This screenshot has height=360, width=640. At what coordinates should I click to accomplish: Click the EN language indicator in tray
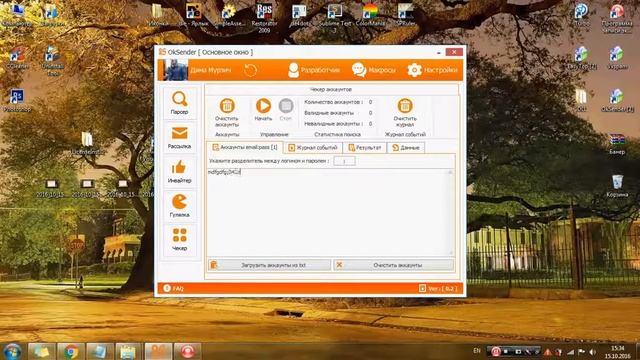tap(477, 351)
